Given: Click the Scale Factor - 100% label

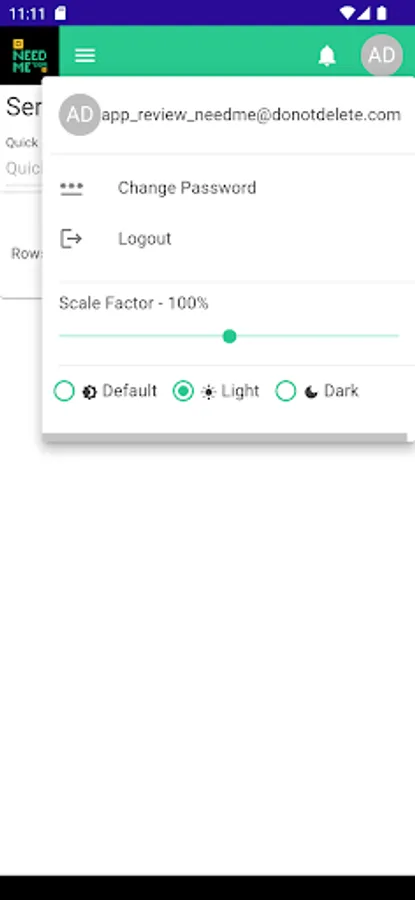Looking at the screenshot, I should point(134,303).
